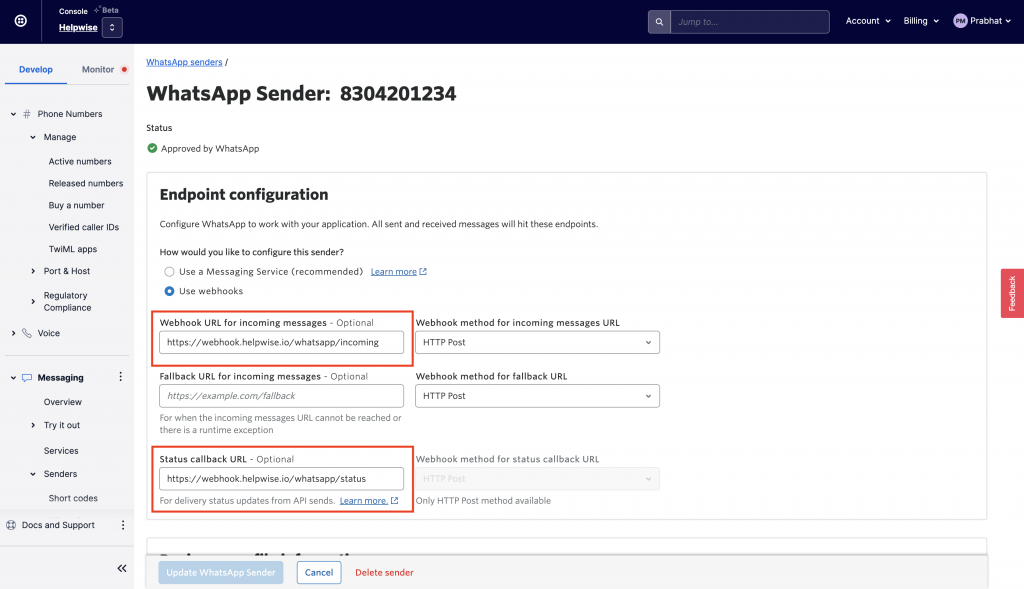Open Active numbers in sidebar
This screenshot has height=589, width=1024.
[80, 161]
